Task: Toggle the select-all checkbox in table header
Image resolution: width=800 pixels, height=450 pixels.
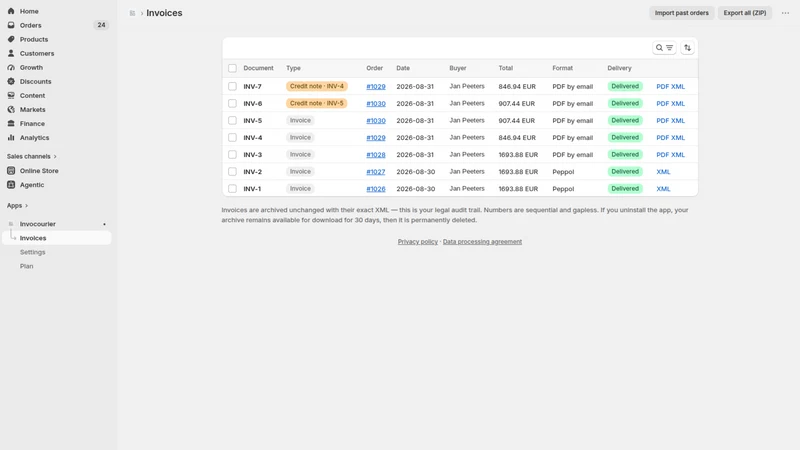Action: 232,68
